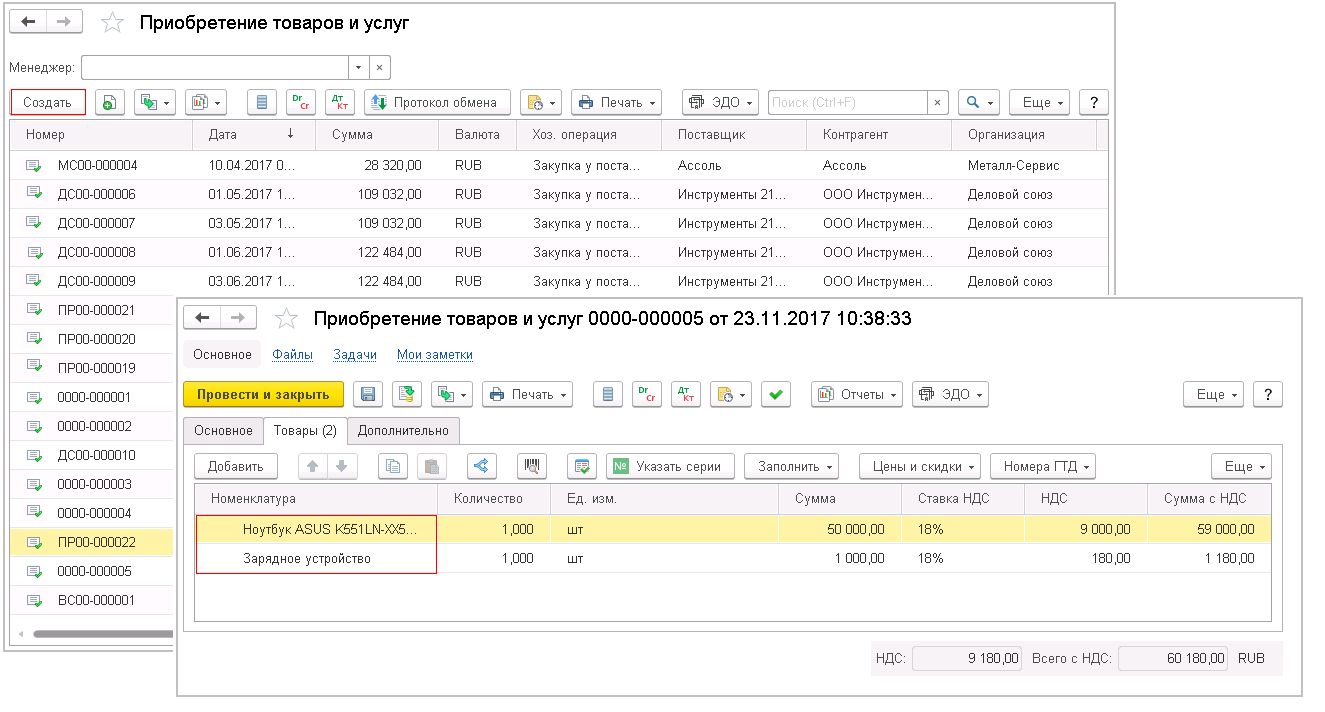Click the Создать button

[48, 102]
